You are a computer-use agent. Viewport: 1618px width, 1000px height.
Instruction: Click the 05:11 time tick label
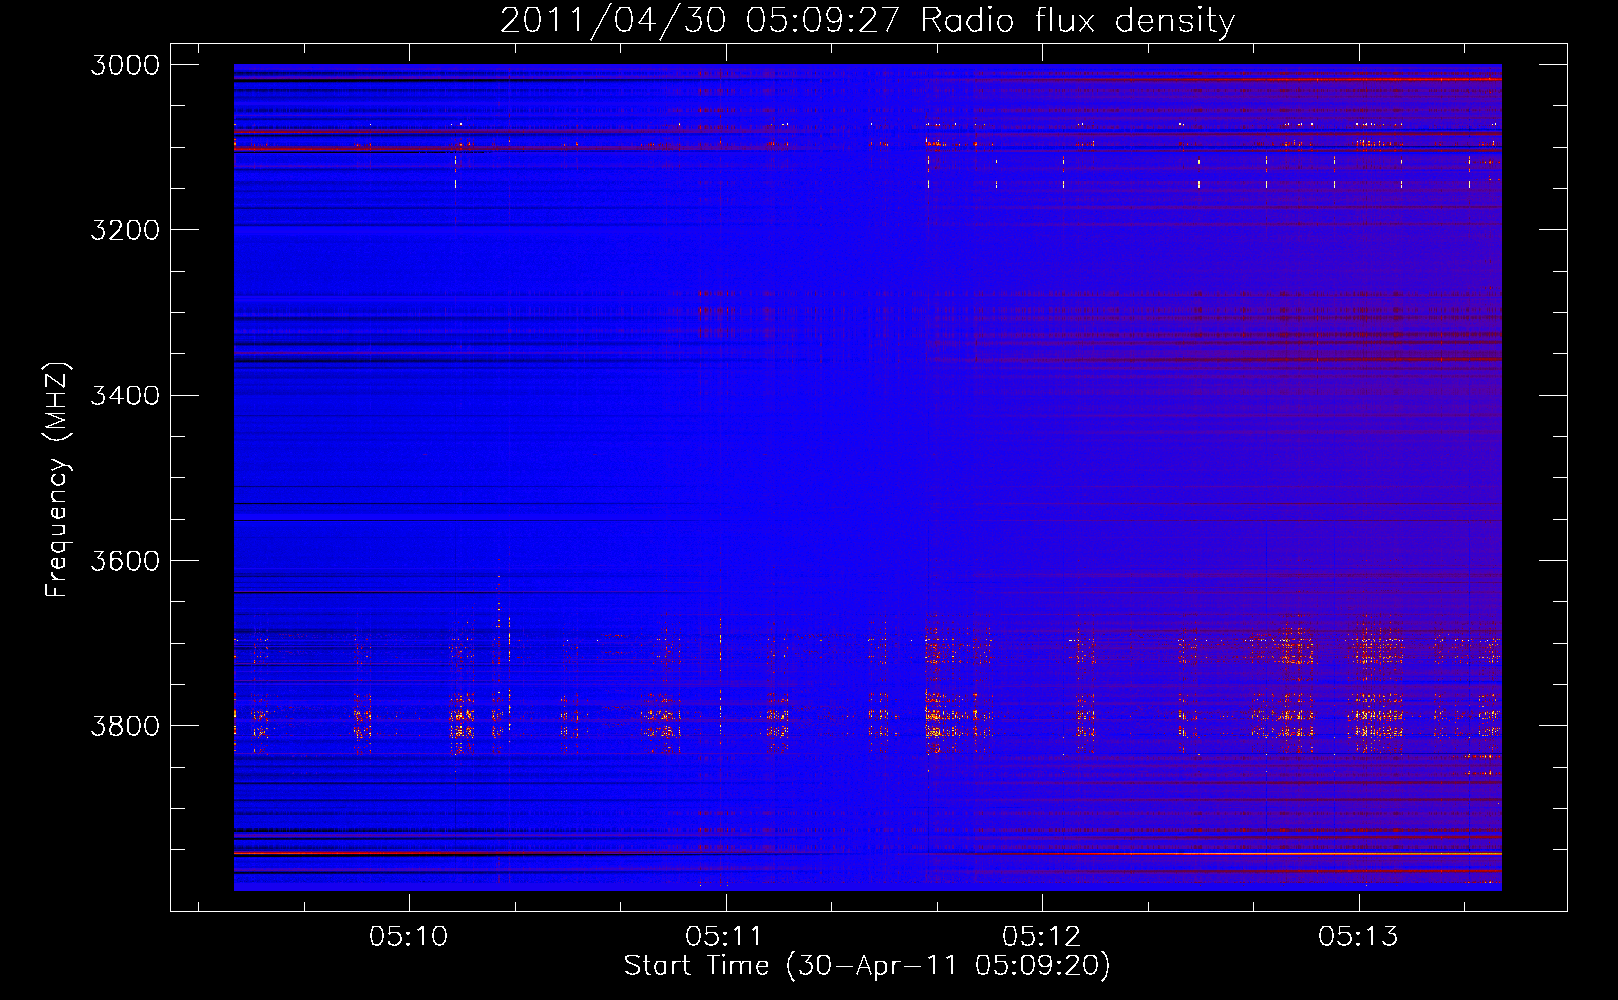725,937
